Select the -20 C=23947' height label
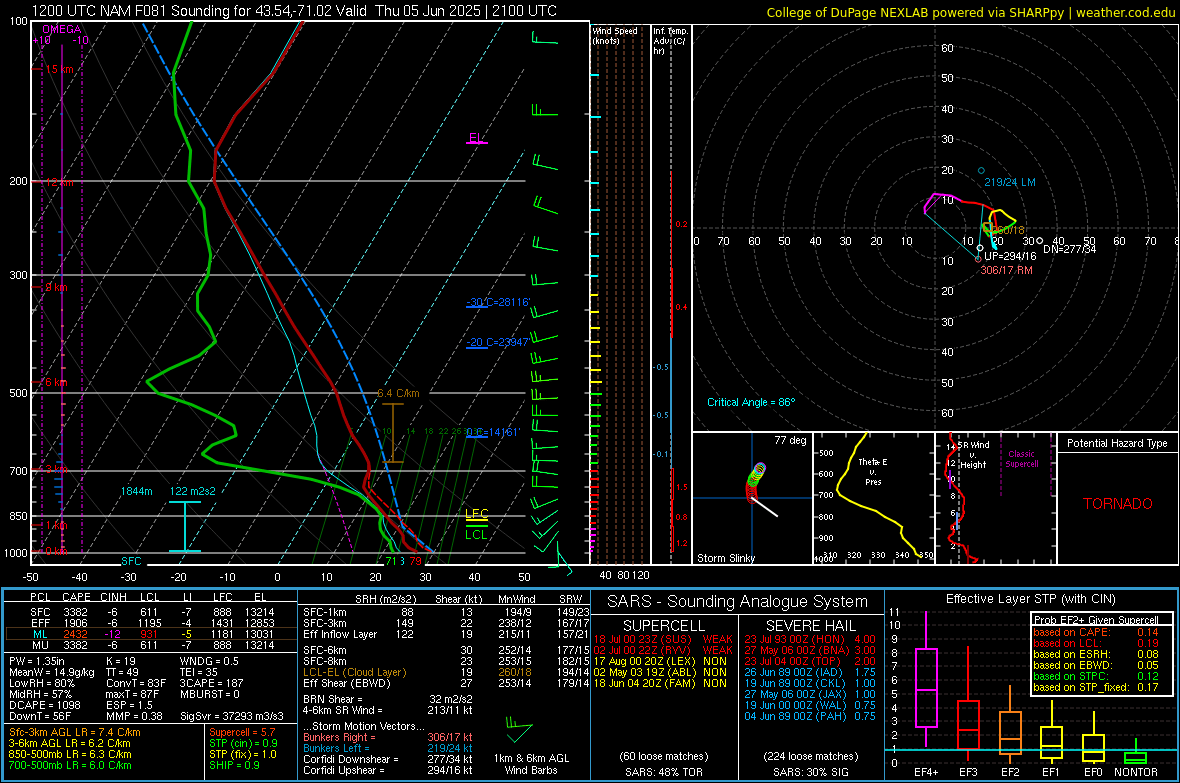The image size is (1180, 783). click(497, 342)
